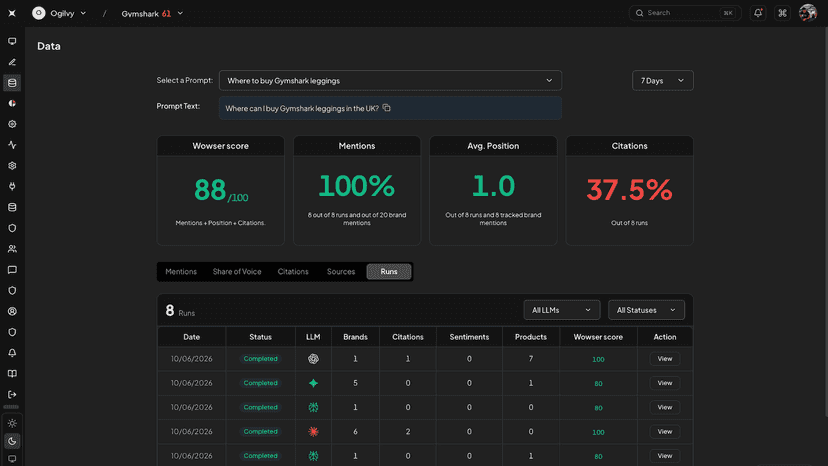Open the activity pulse icon in the sidebar
Viewport: 828px width, 466px height.
(x=12, y=145)
